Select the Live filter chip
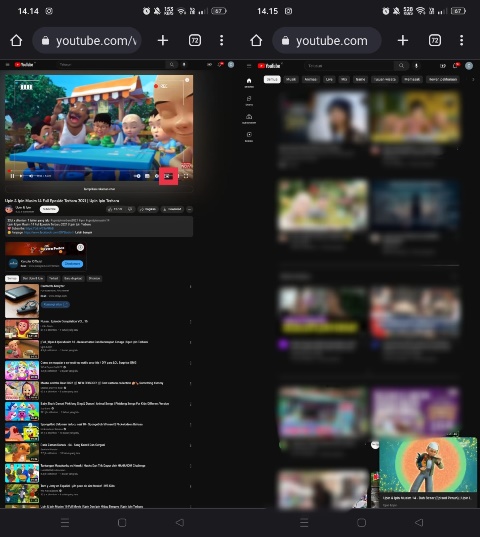 pos(329,79)
